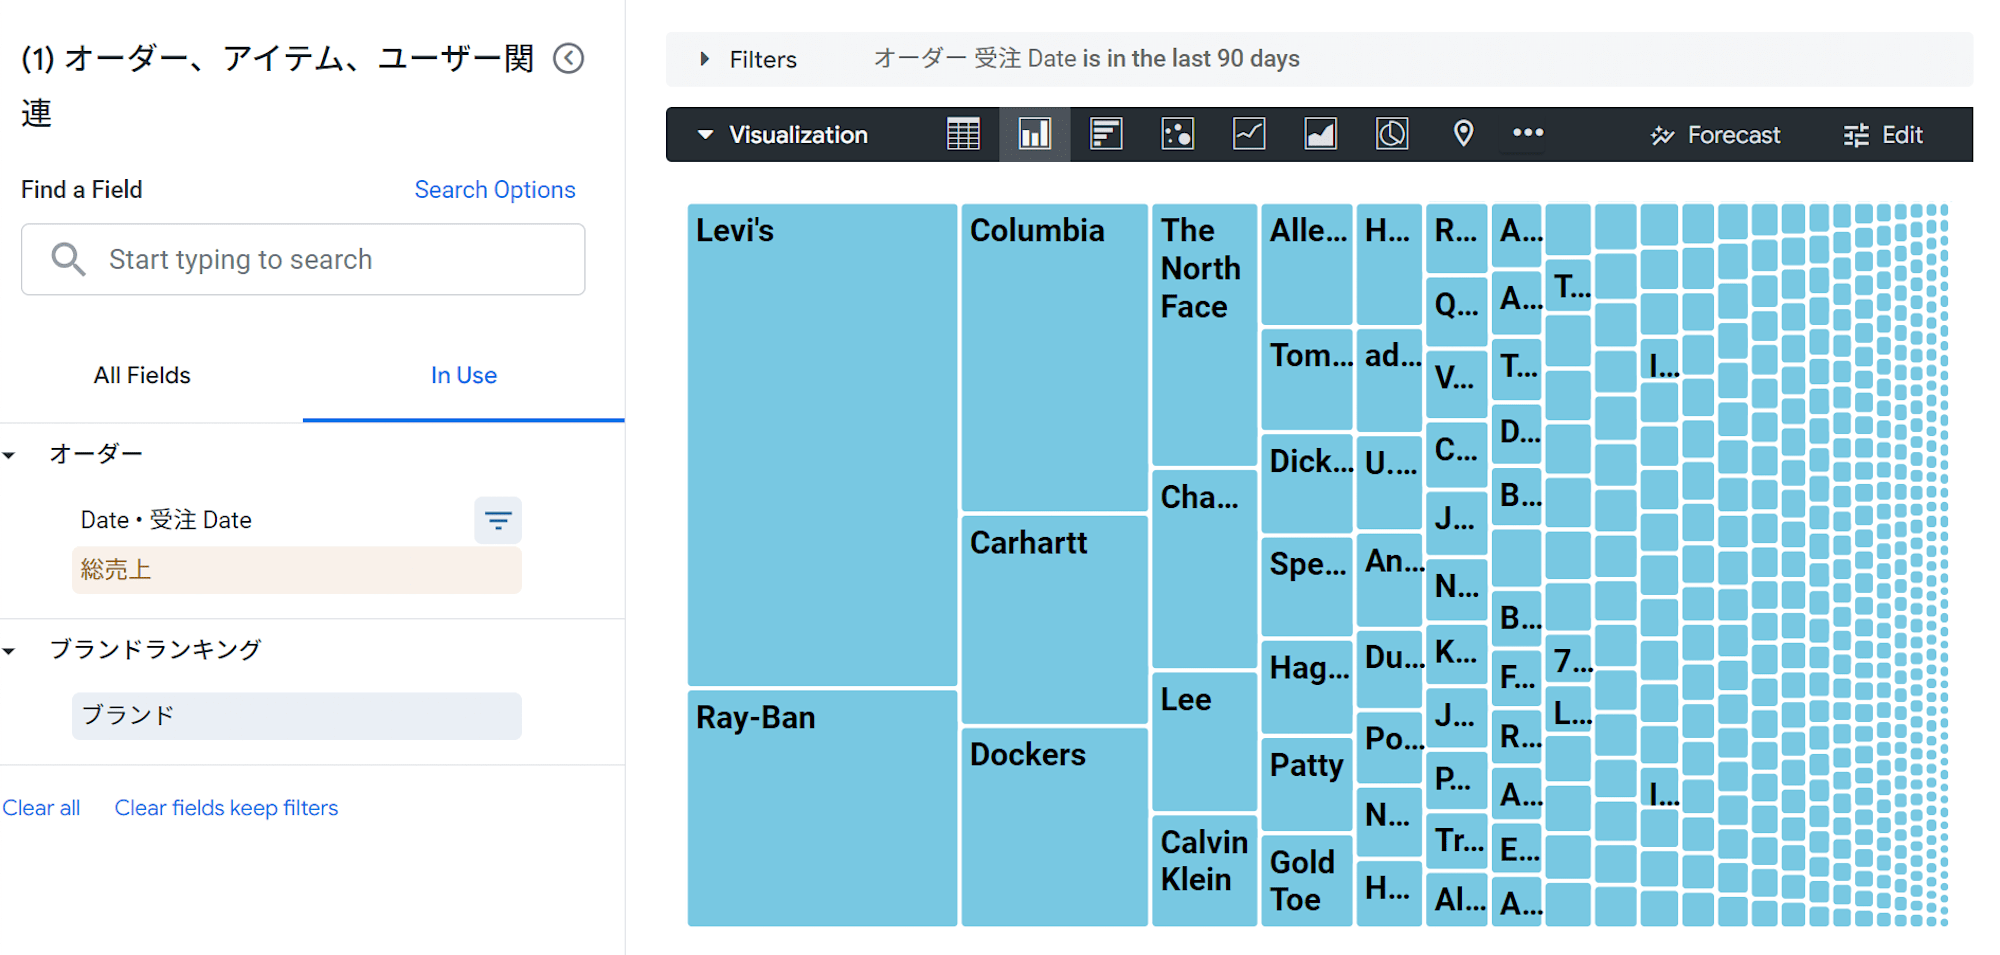Click the Hag... treemap block
This screenshot has width=2000, height=955.
tap(1307, 688)
